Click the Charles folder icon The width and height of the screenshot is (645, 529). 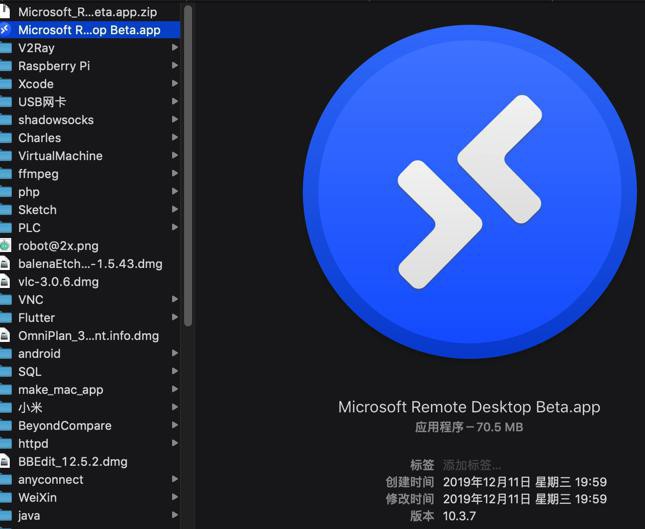(5, 138)
